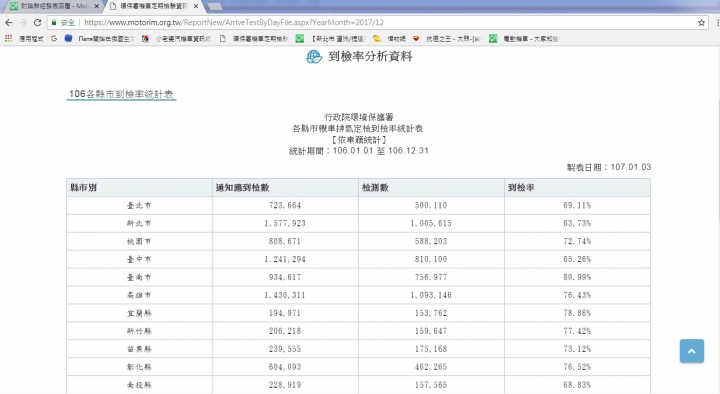The width and height of the screenshot is (720, 394).
Task: Open the 應用程式 apps shortcut
Action: [24, 39]
